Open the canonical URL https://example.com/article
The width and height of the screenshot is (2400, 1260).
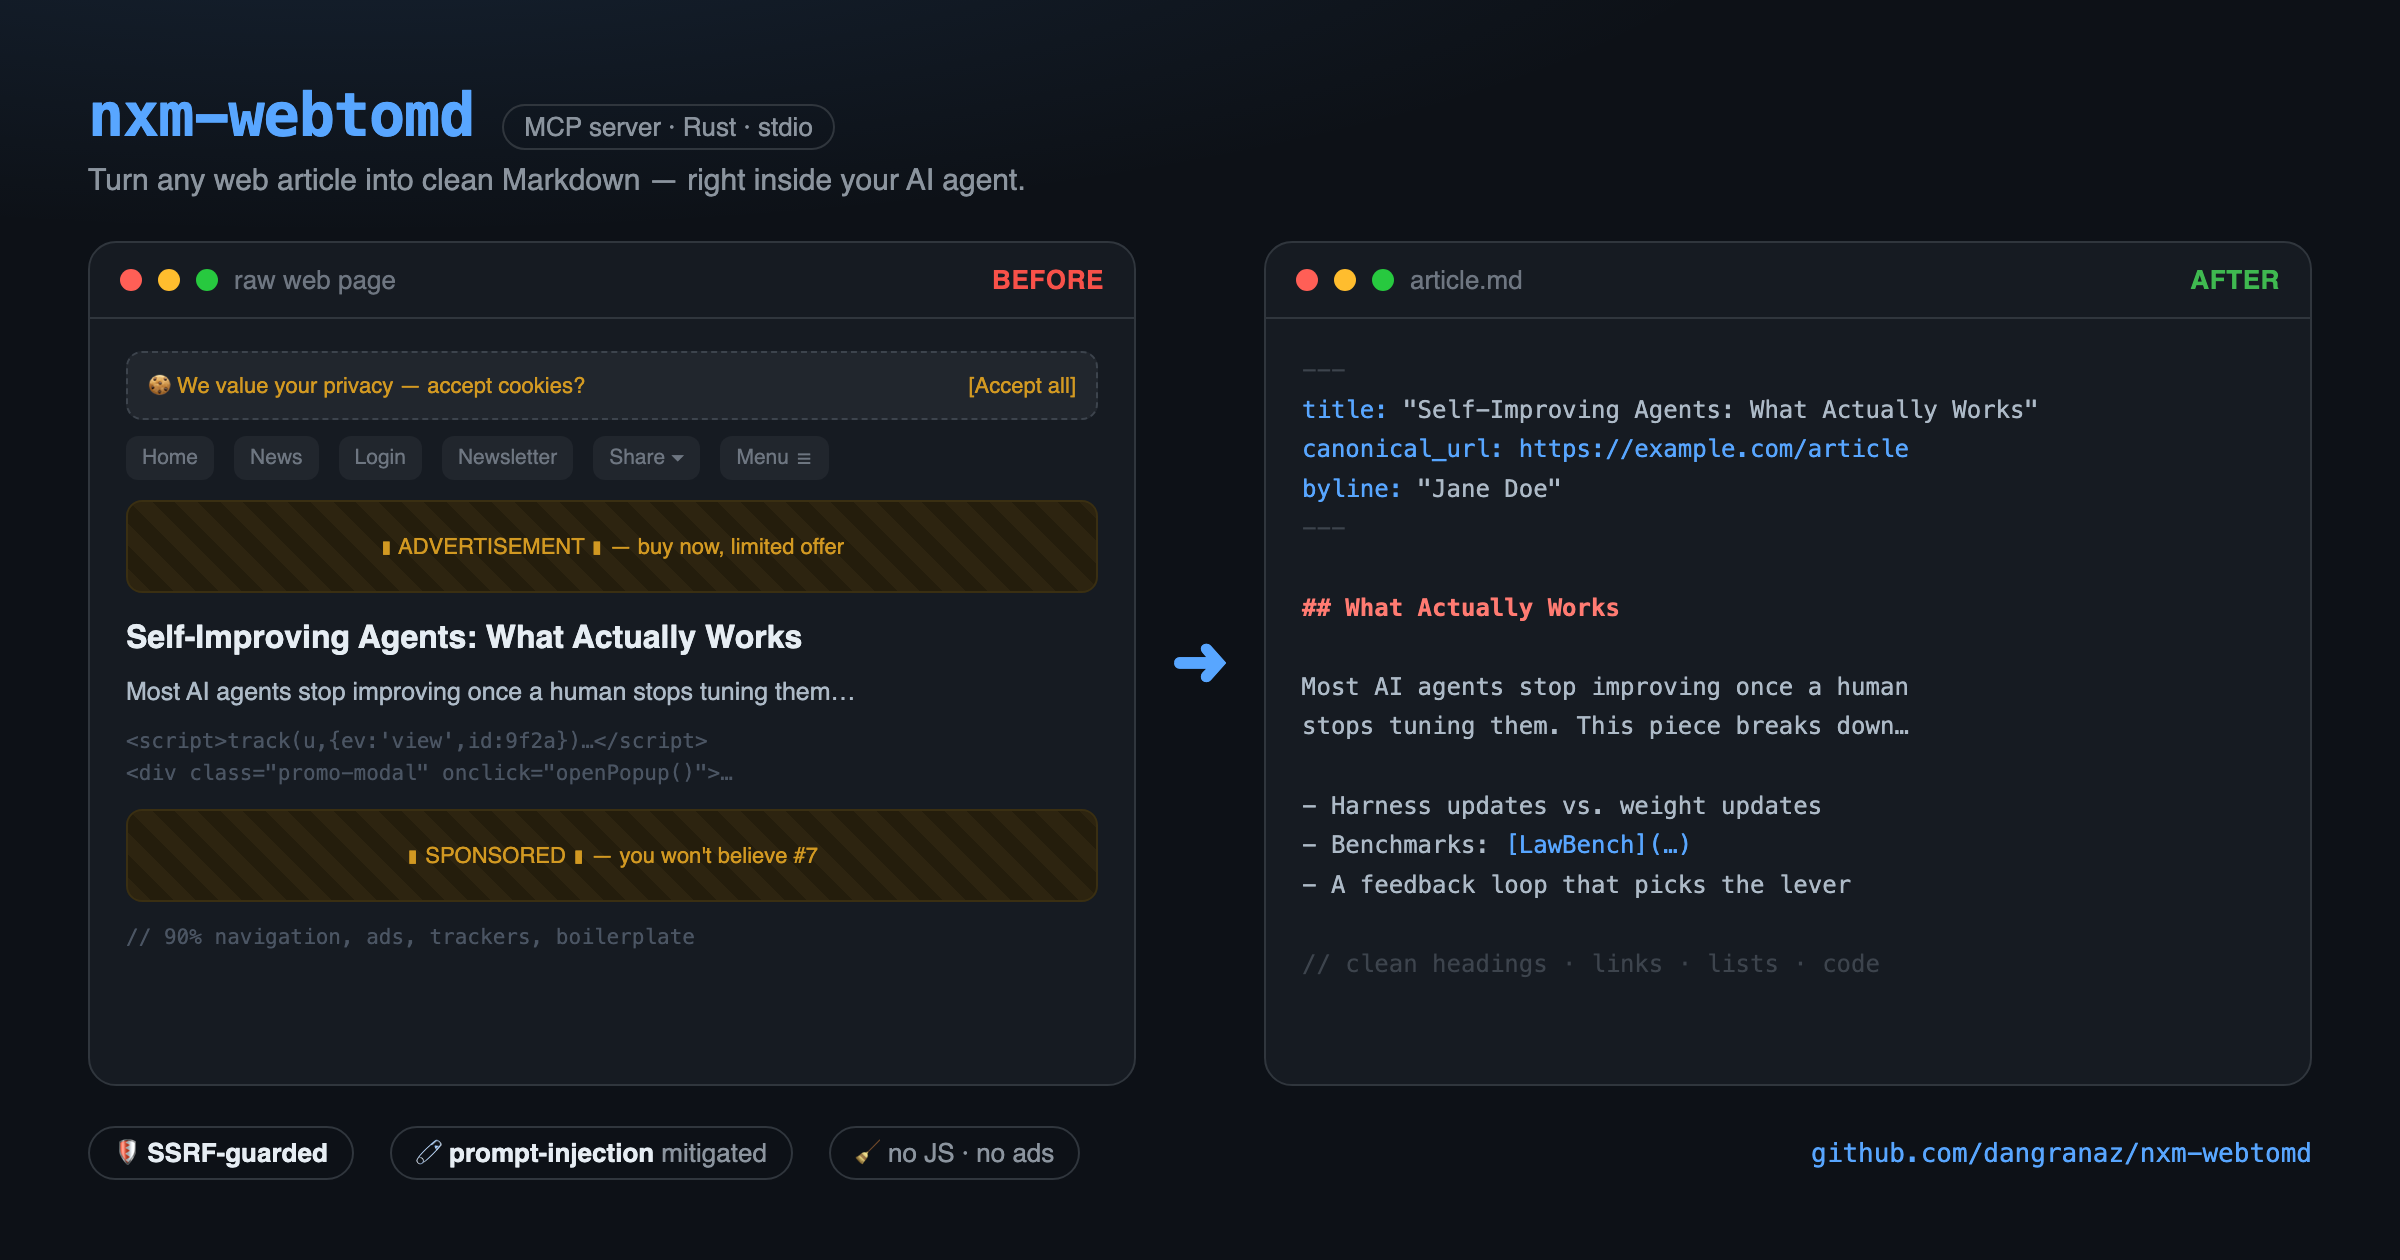pos(1713,449)
